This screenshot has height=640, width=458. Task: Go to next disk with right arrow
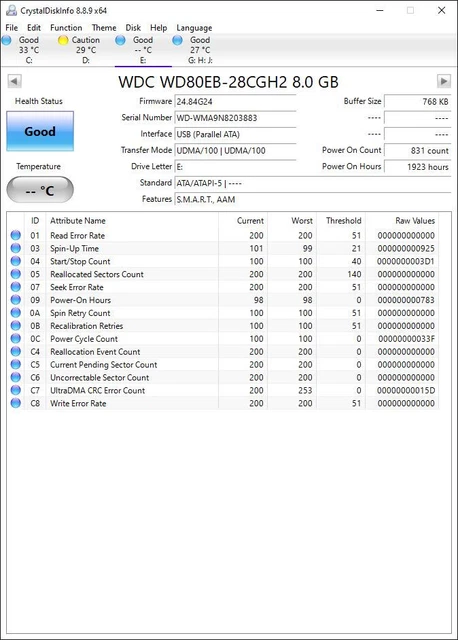pos(444,81)
